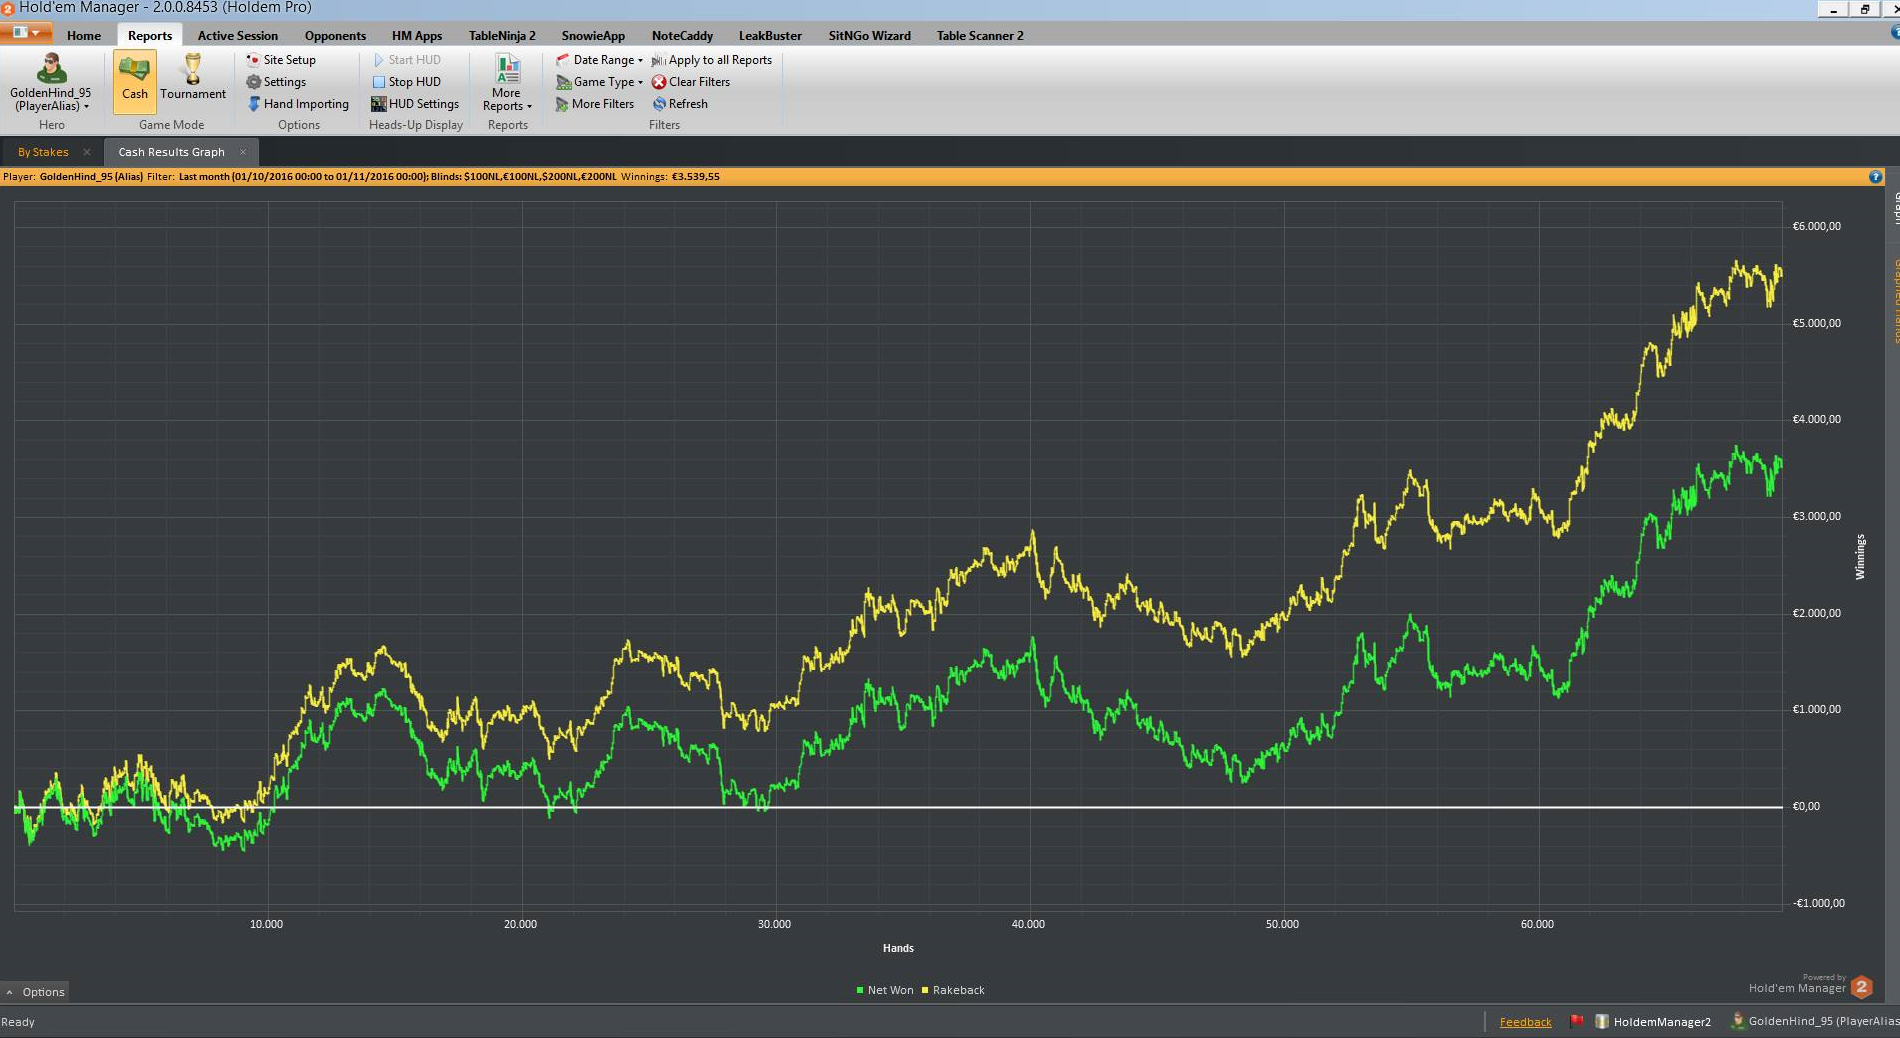Screen dimensions: 1900x1038
Task: Toggle Net Won legend series
Action: (885, 990)
